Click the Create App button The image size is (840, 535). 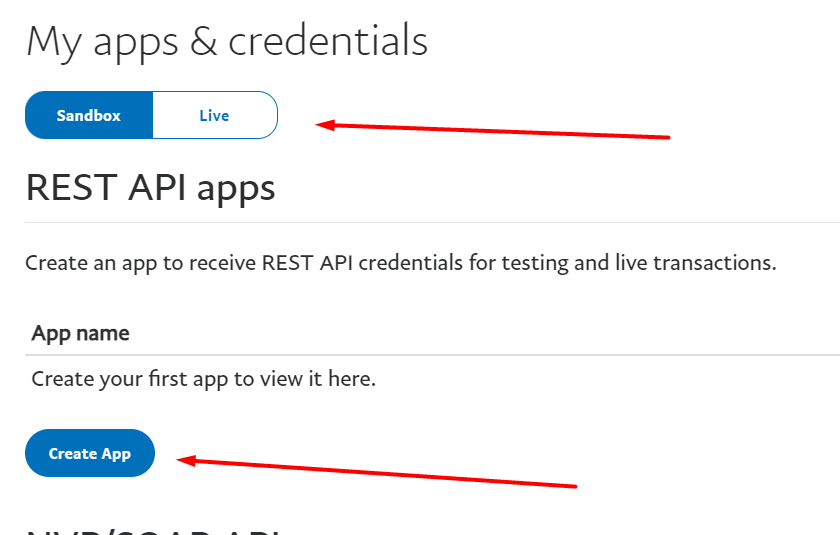click(x=90, y=453)
